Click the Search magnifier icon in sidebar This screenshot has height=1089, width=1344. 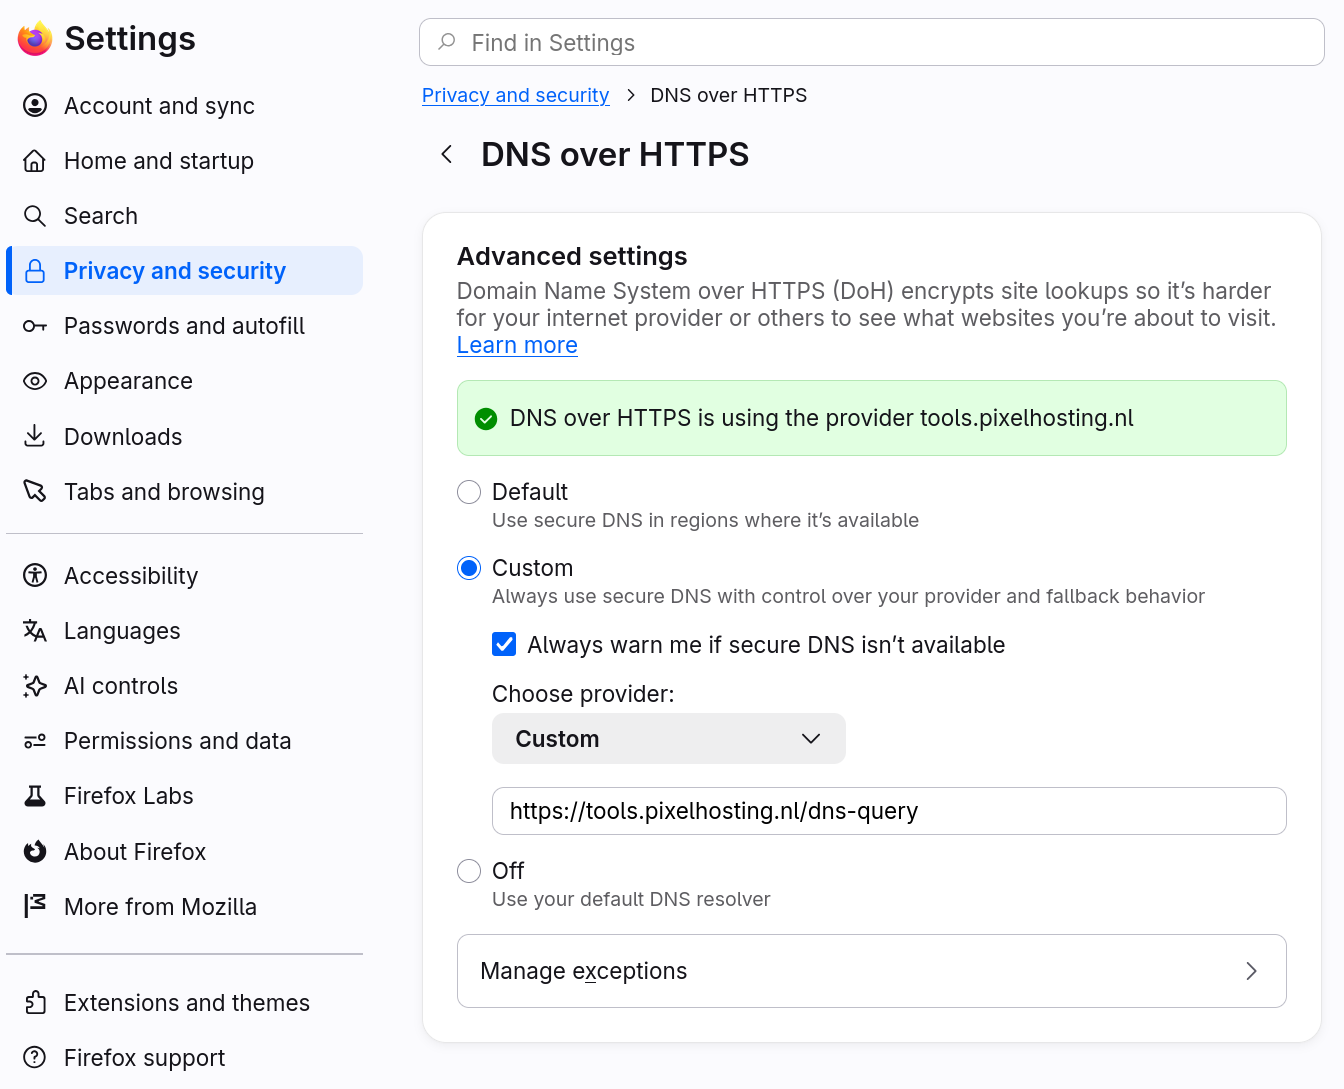(x=35, y=215)
